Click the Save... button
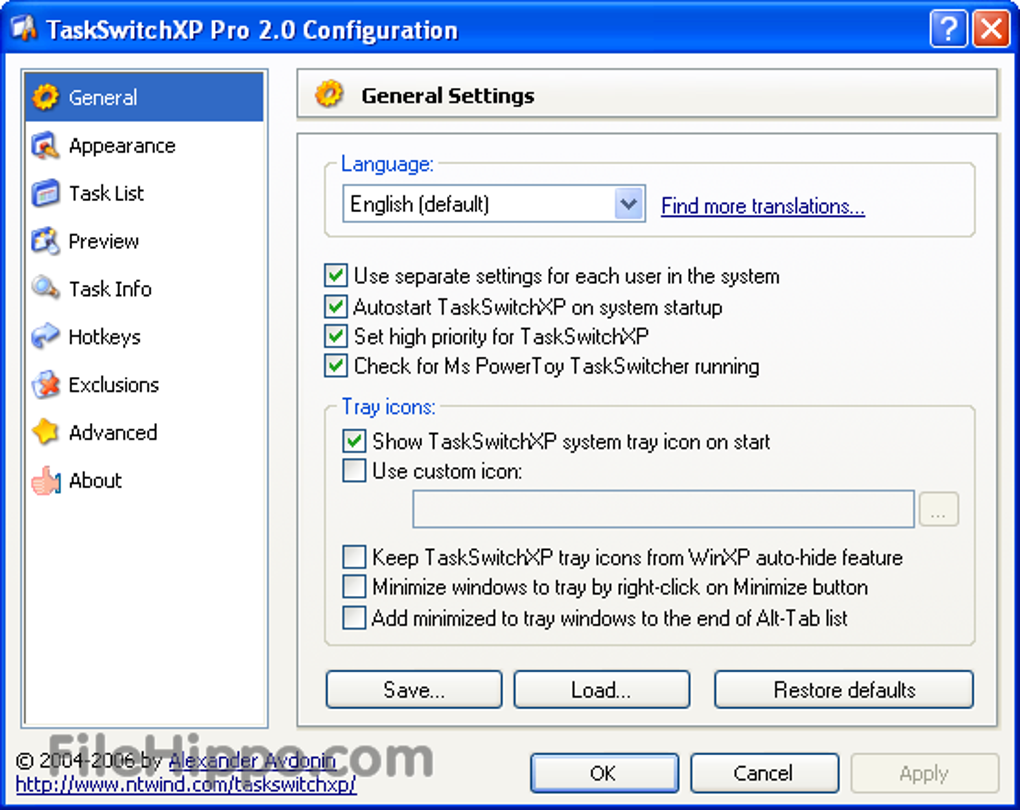The height and width of the screenshot is (810, 1020). click(414, 690)
